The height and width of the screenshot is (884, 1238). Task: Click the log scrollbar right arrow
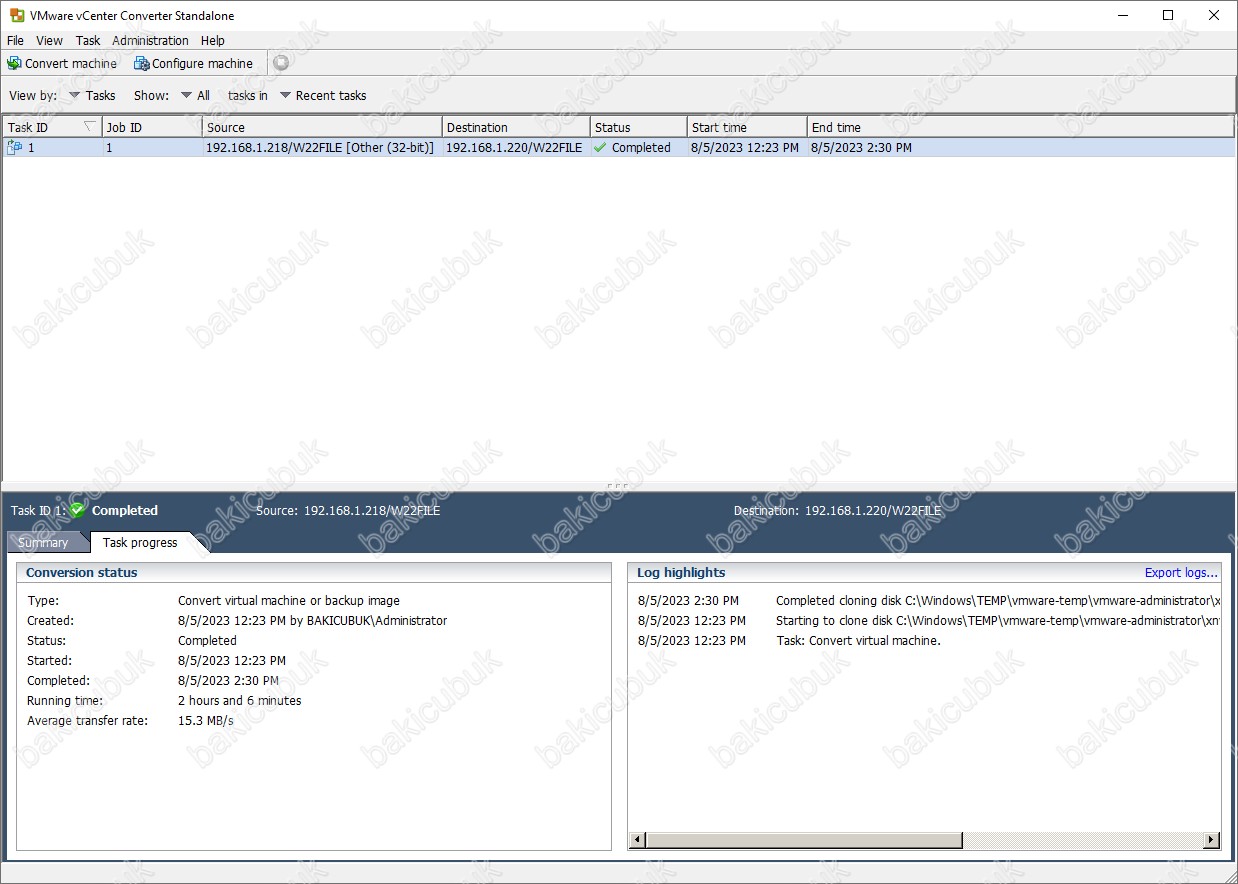(1211, 840)
